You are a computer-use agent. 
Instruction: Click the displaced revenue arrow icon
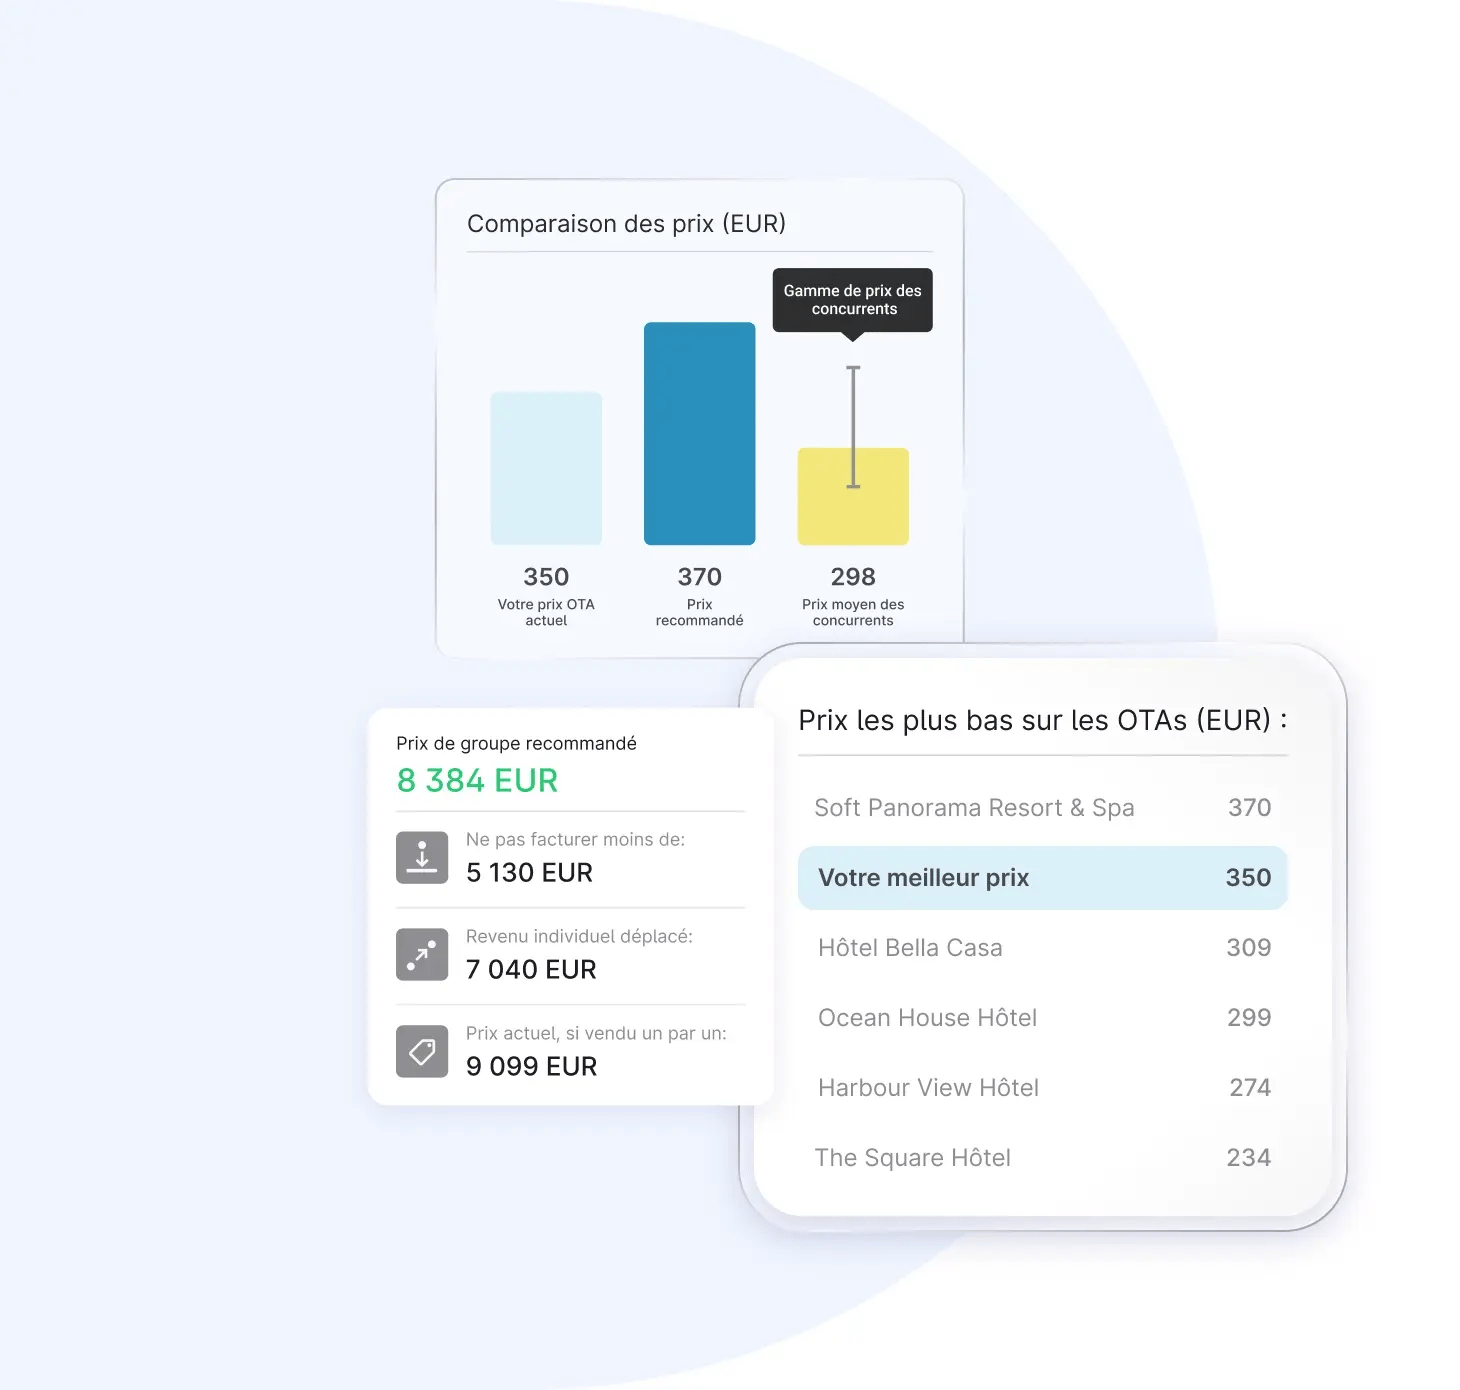click(x=422, y=955)
